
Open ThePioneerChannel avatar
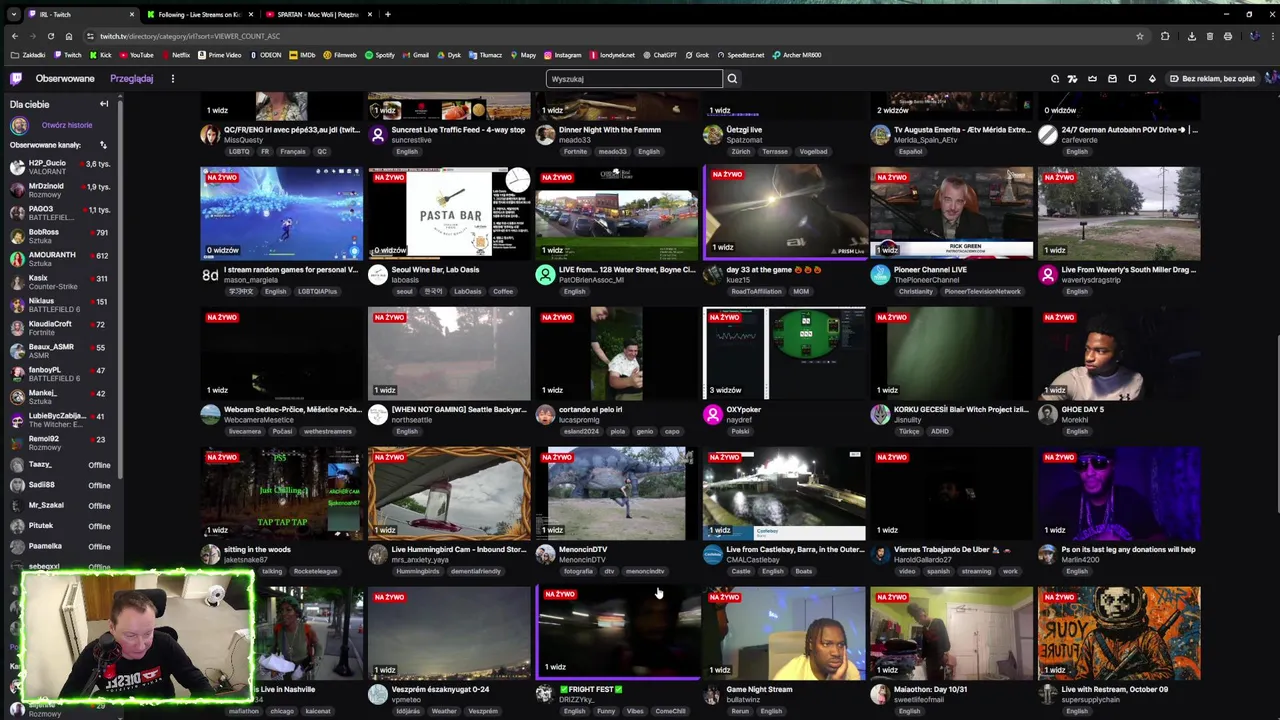(x=880, y=274)
